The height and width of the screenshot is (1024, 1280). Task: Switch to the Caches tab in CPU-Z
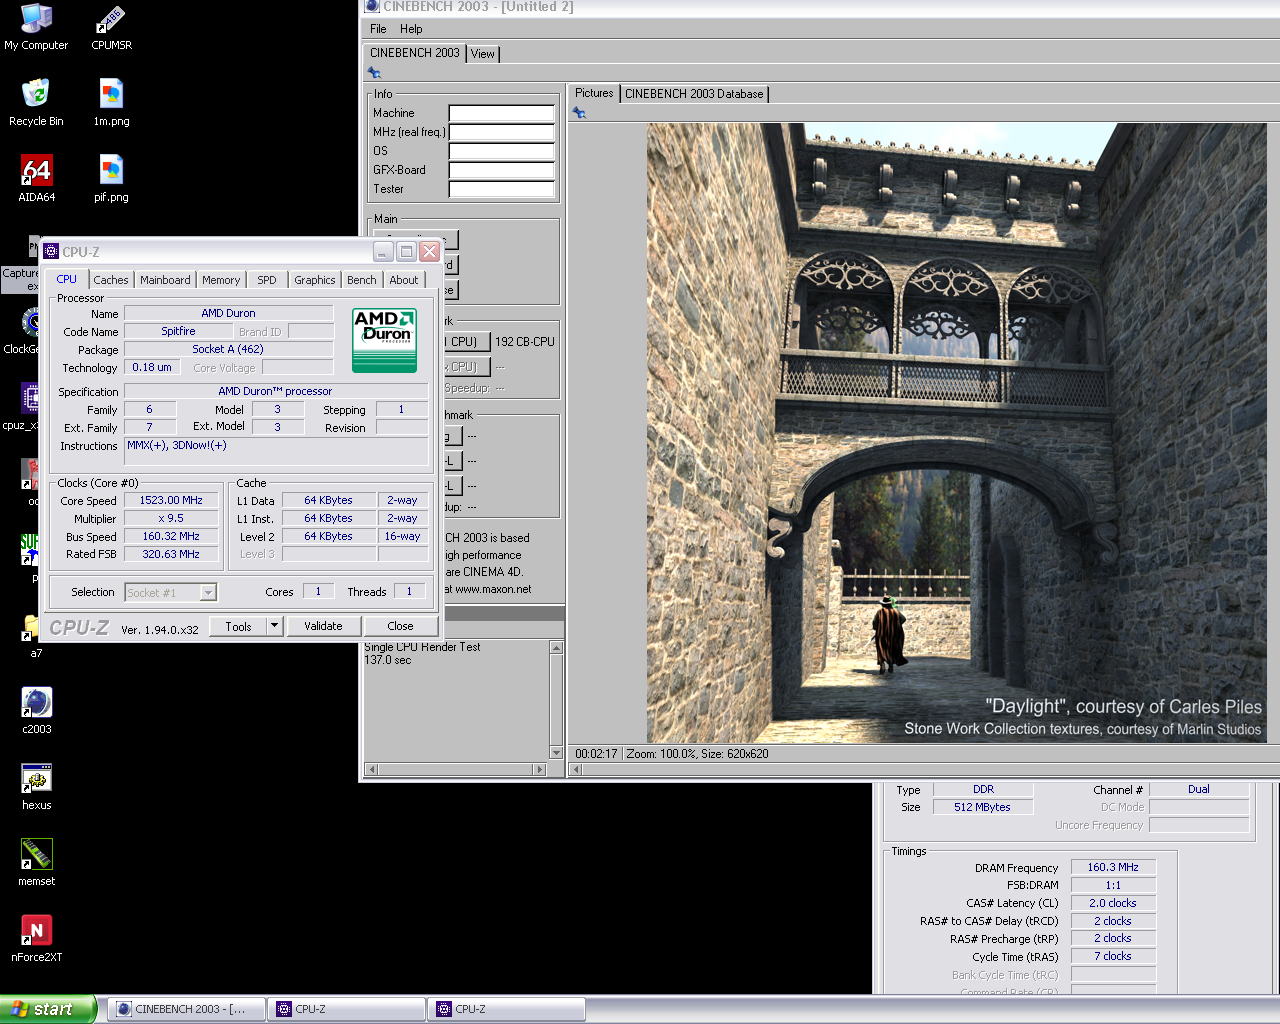point(110,280)
